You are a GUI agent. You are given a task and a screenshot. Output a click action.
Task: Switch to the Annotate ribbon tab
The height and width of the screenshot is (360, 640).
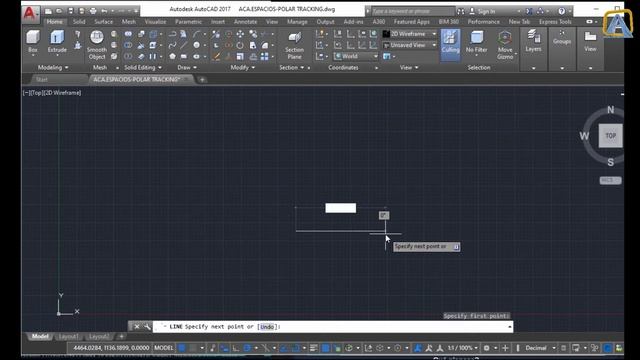pos(245,22)
